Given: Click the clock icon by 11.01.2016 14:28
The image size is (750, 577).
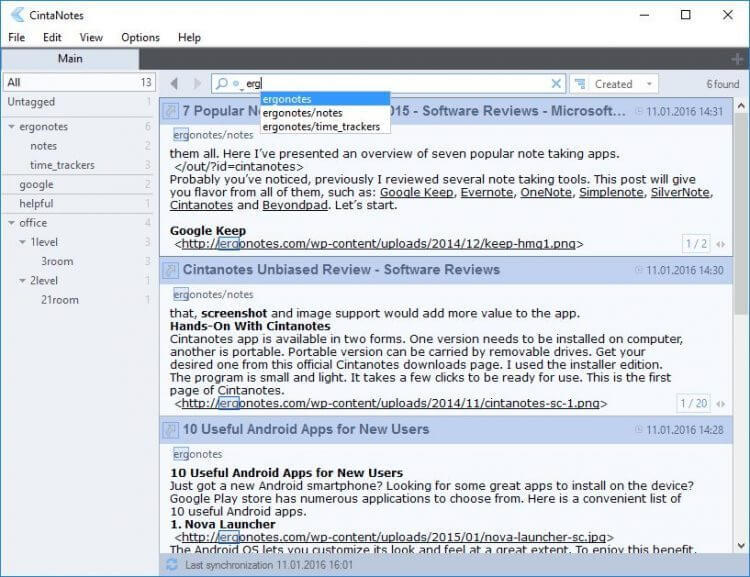Looking at the screenshot, I should coord(639,430).
